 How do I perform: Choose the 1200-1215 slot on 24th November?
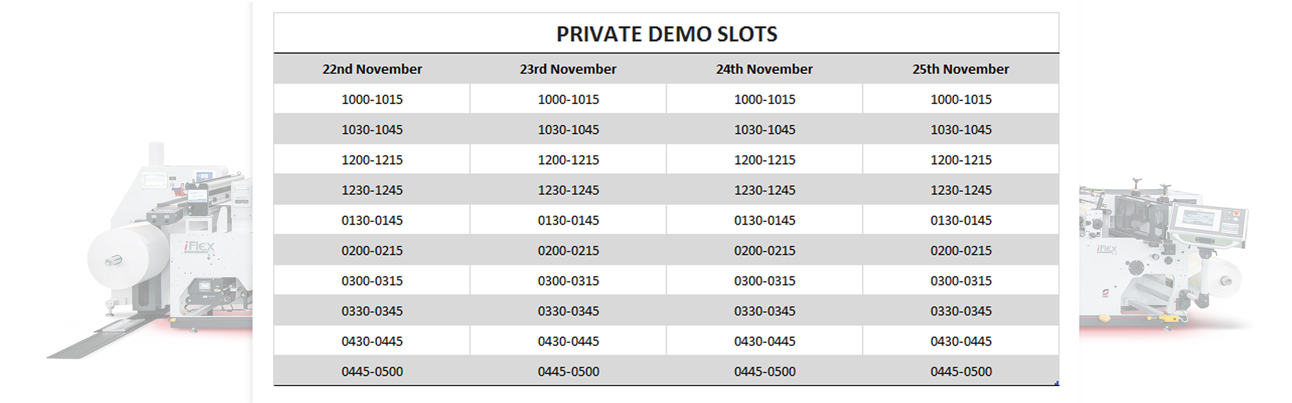(765, 160)
